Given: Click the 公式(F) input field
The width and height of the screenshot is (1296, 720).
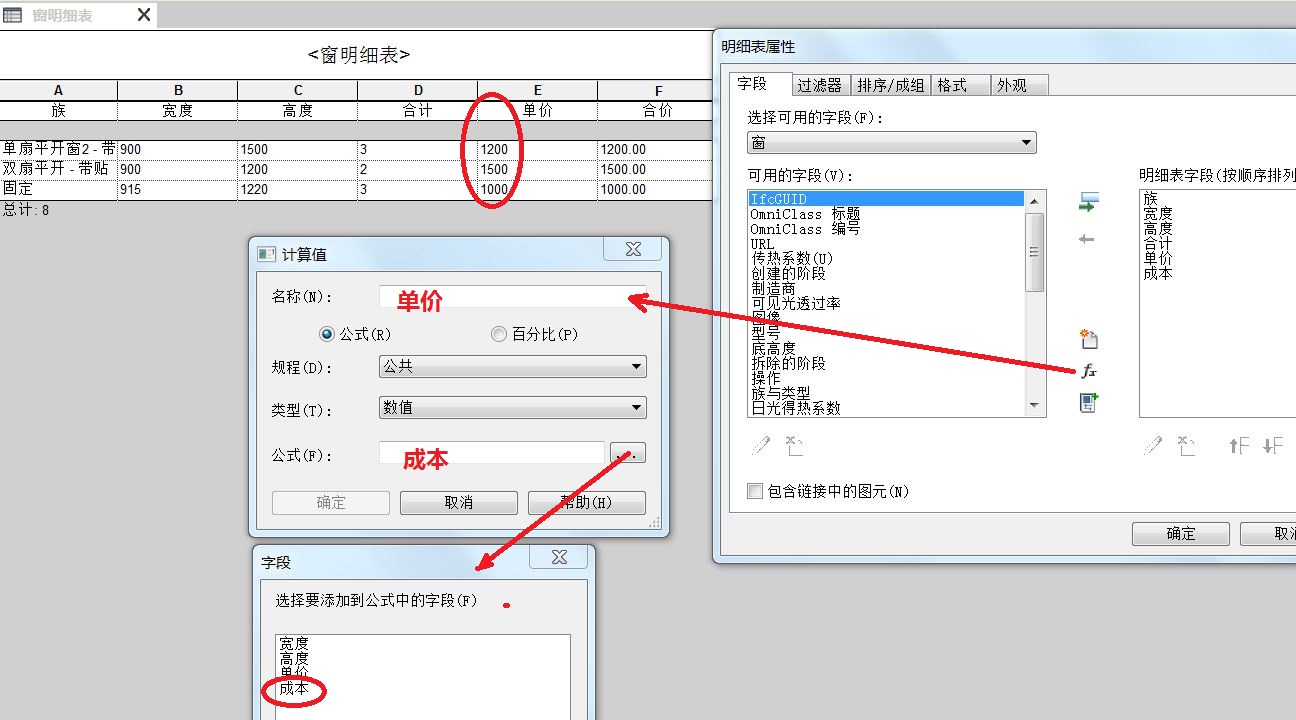Looking at the screenshot, I should (492, 454).
